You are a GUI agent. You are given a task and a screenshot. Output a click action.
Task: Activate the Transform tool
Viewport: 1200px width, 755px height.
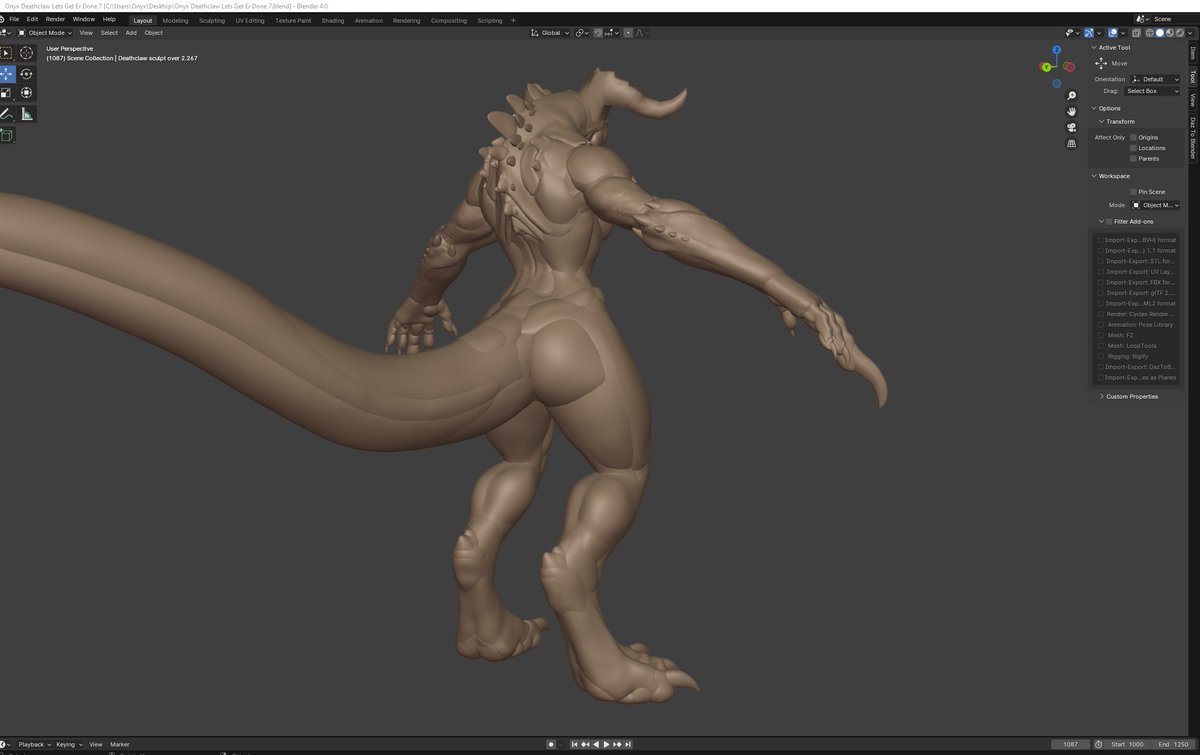(26, 92)
